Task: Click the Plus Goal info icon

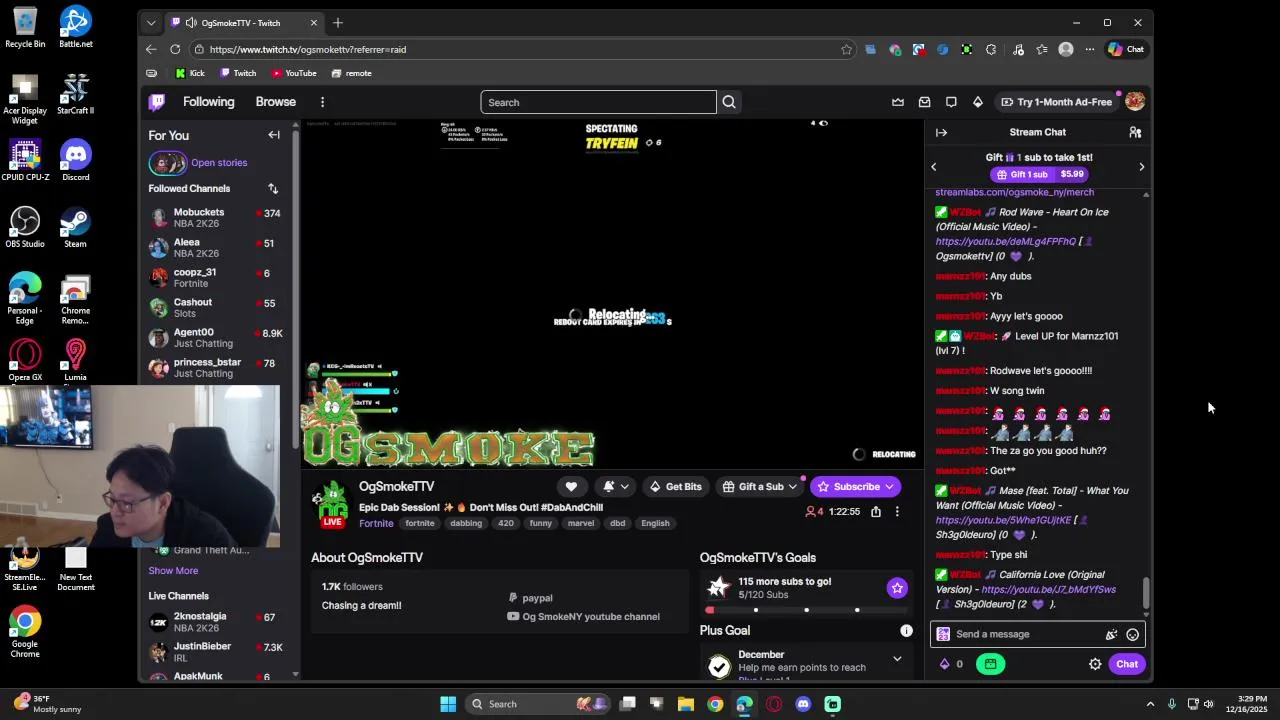Action: (x=906, y=630)
